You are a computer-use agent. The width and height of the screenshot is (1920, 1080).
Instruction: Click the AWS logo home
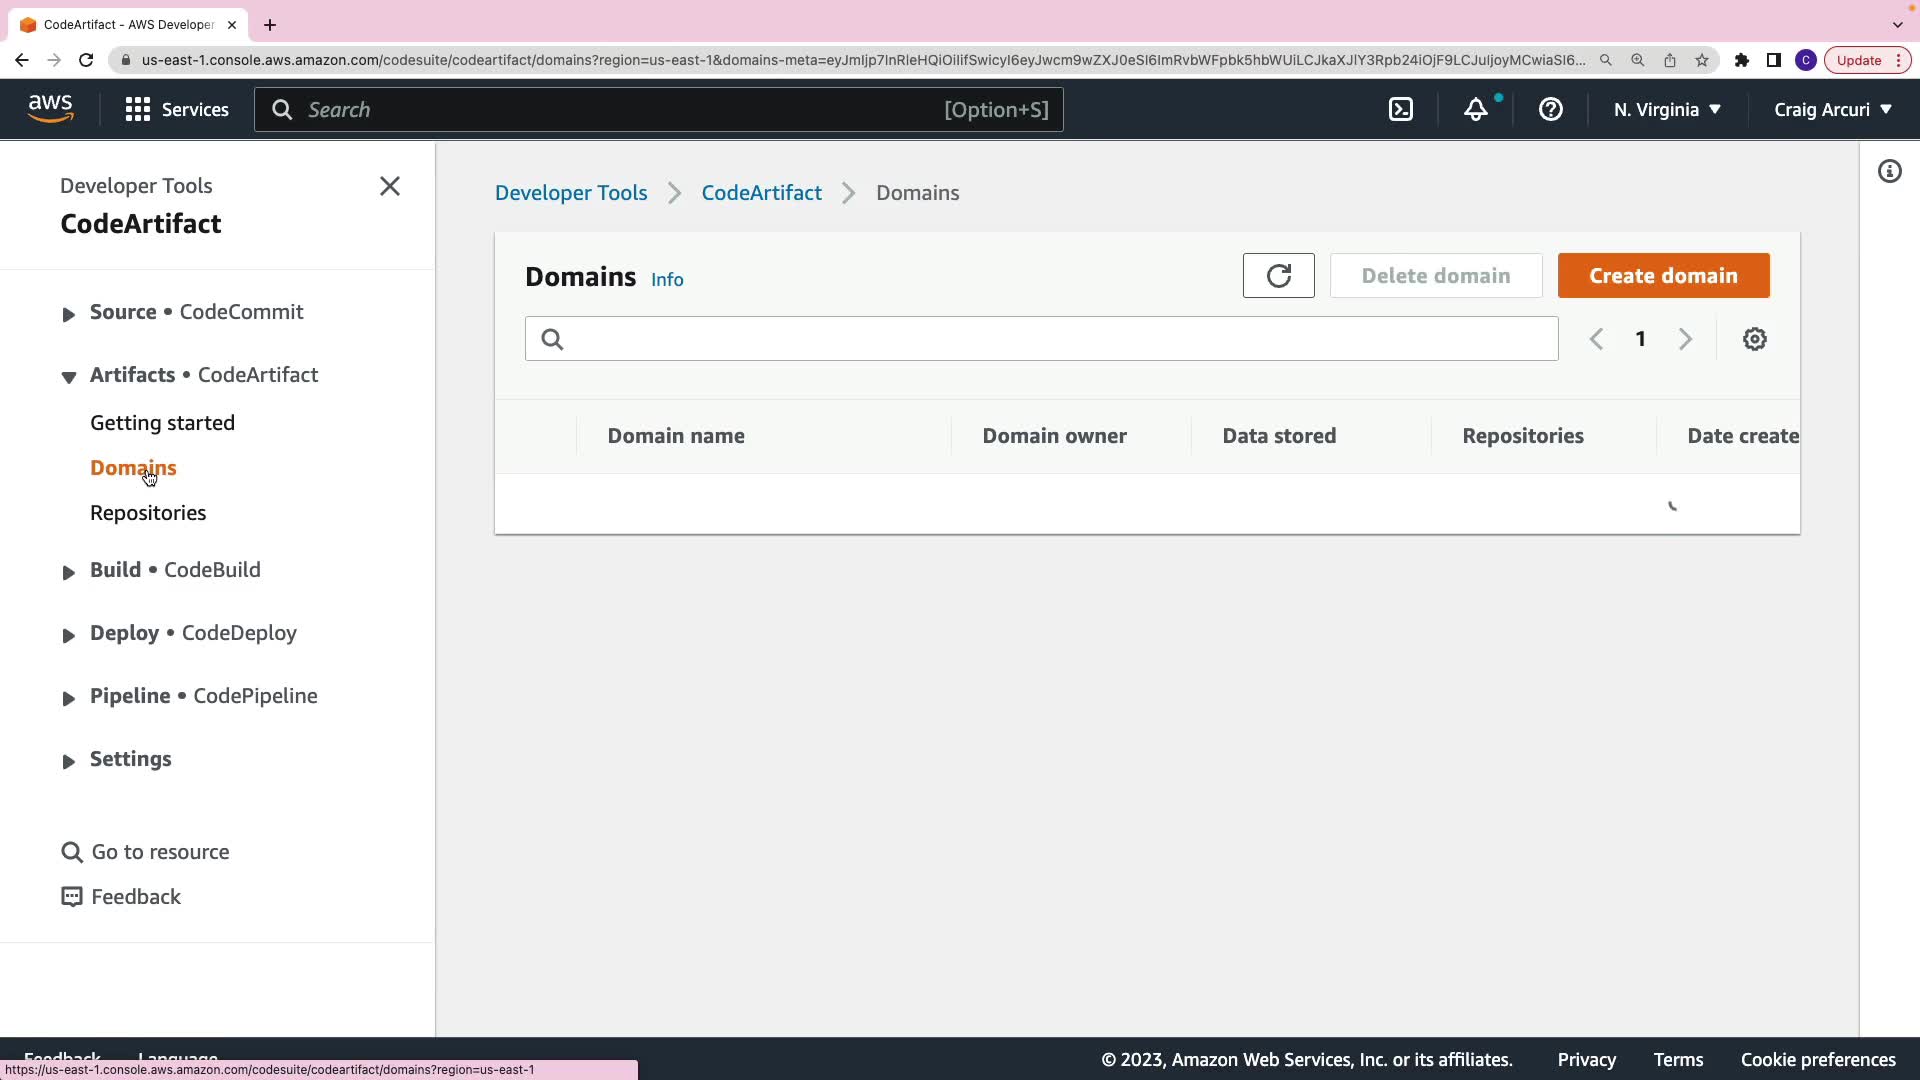click(50, 108)
